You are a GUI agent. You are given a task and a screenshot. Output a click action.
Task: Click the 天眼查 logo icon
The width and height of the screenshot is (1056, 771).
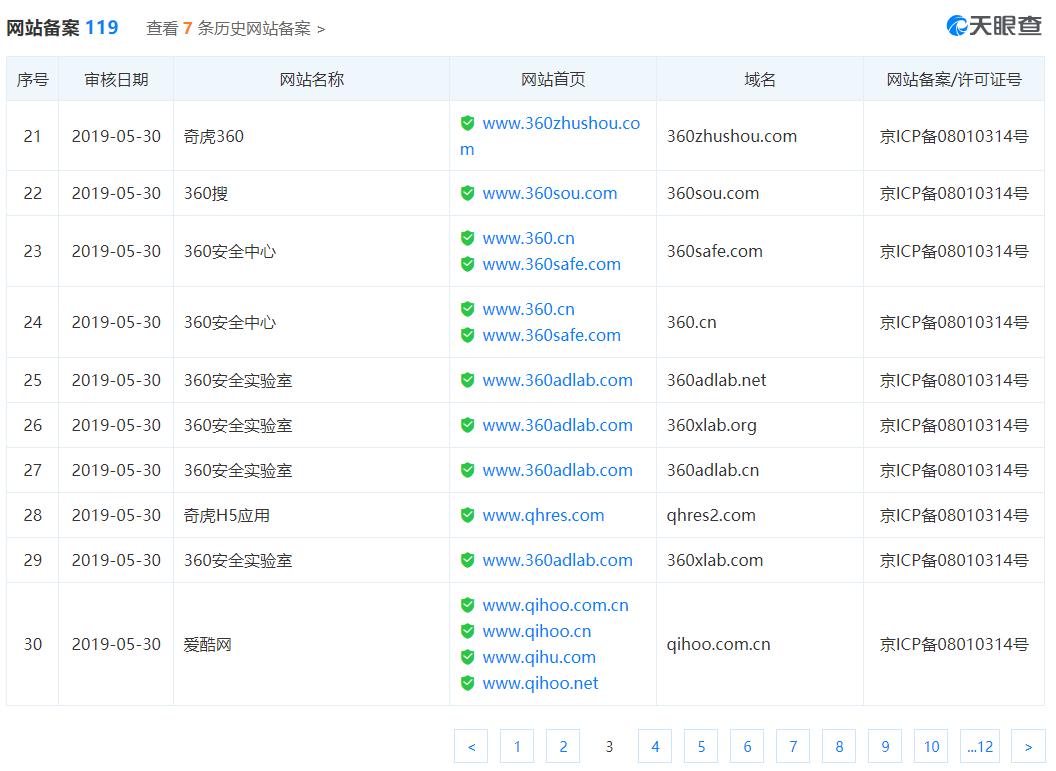[957, 24]
